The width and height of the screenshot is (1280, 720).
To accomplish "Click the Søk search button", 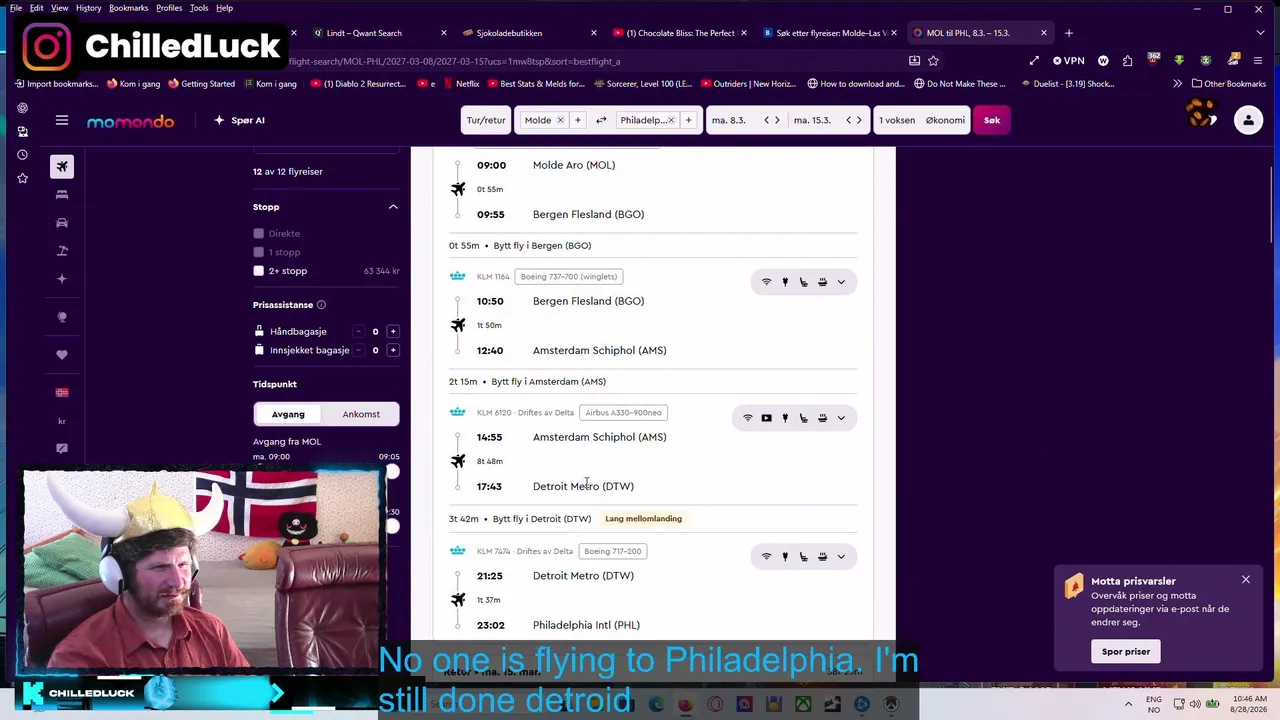I will point(992,120).
